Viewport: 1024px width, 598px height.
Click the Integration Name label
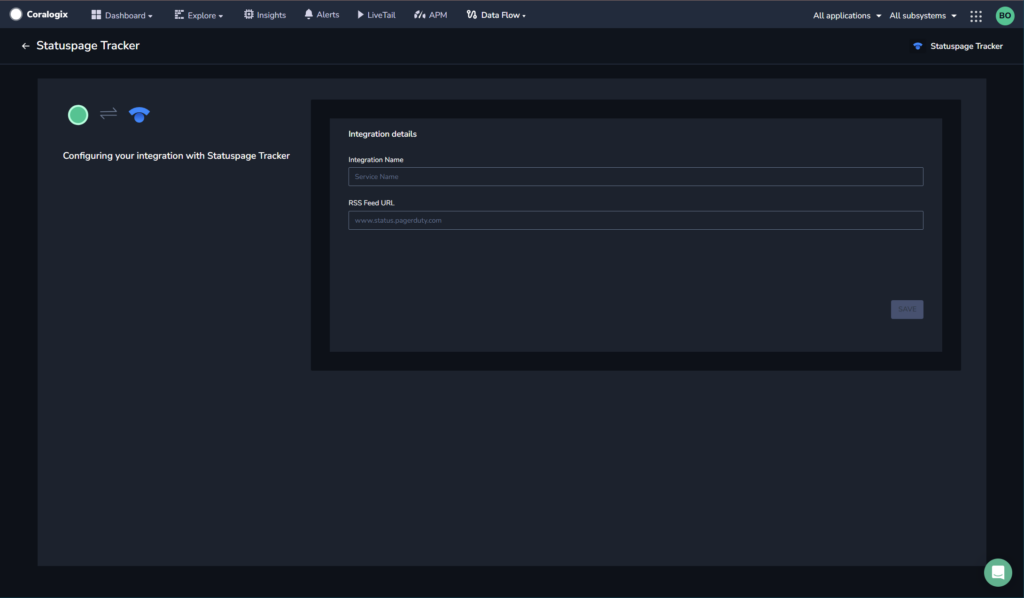376,160
